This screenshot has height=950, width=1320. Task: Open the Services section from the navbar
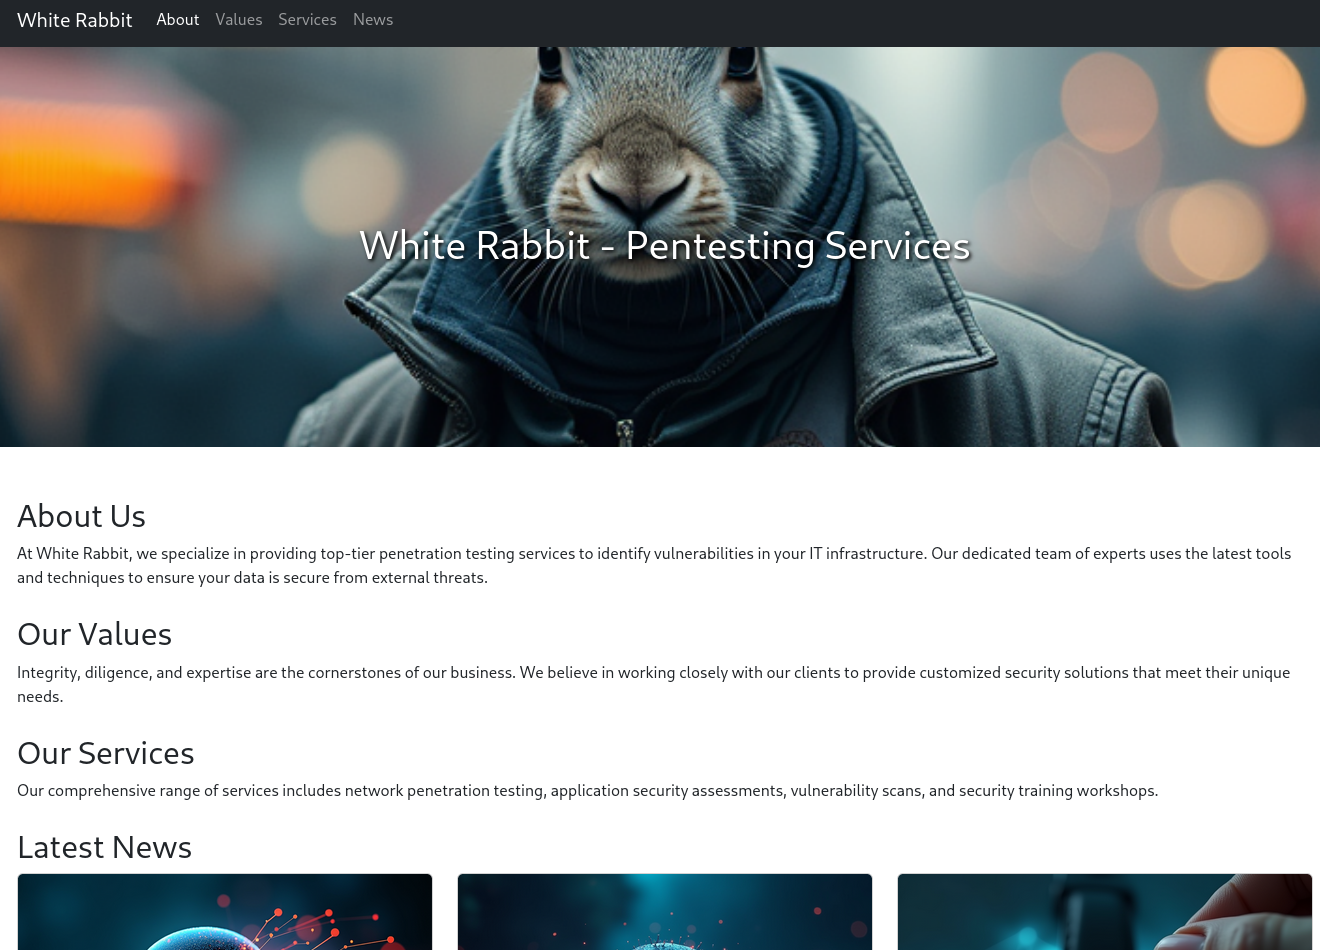click(307, 20)
